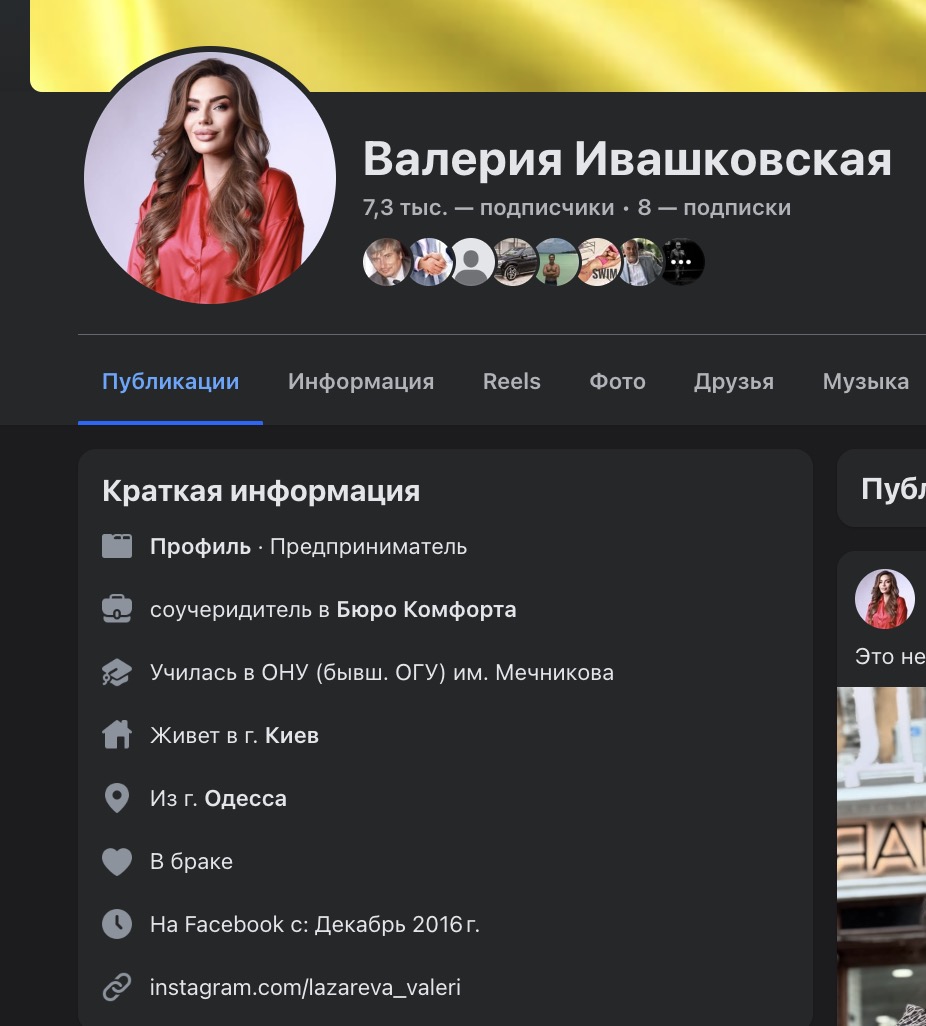Open the instagram.com/lazareva_valeri link
The image size is (926, 1026).
[305, 988]
